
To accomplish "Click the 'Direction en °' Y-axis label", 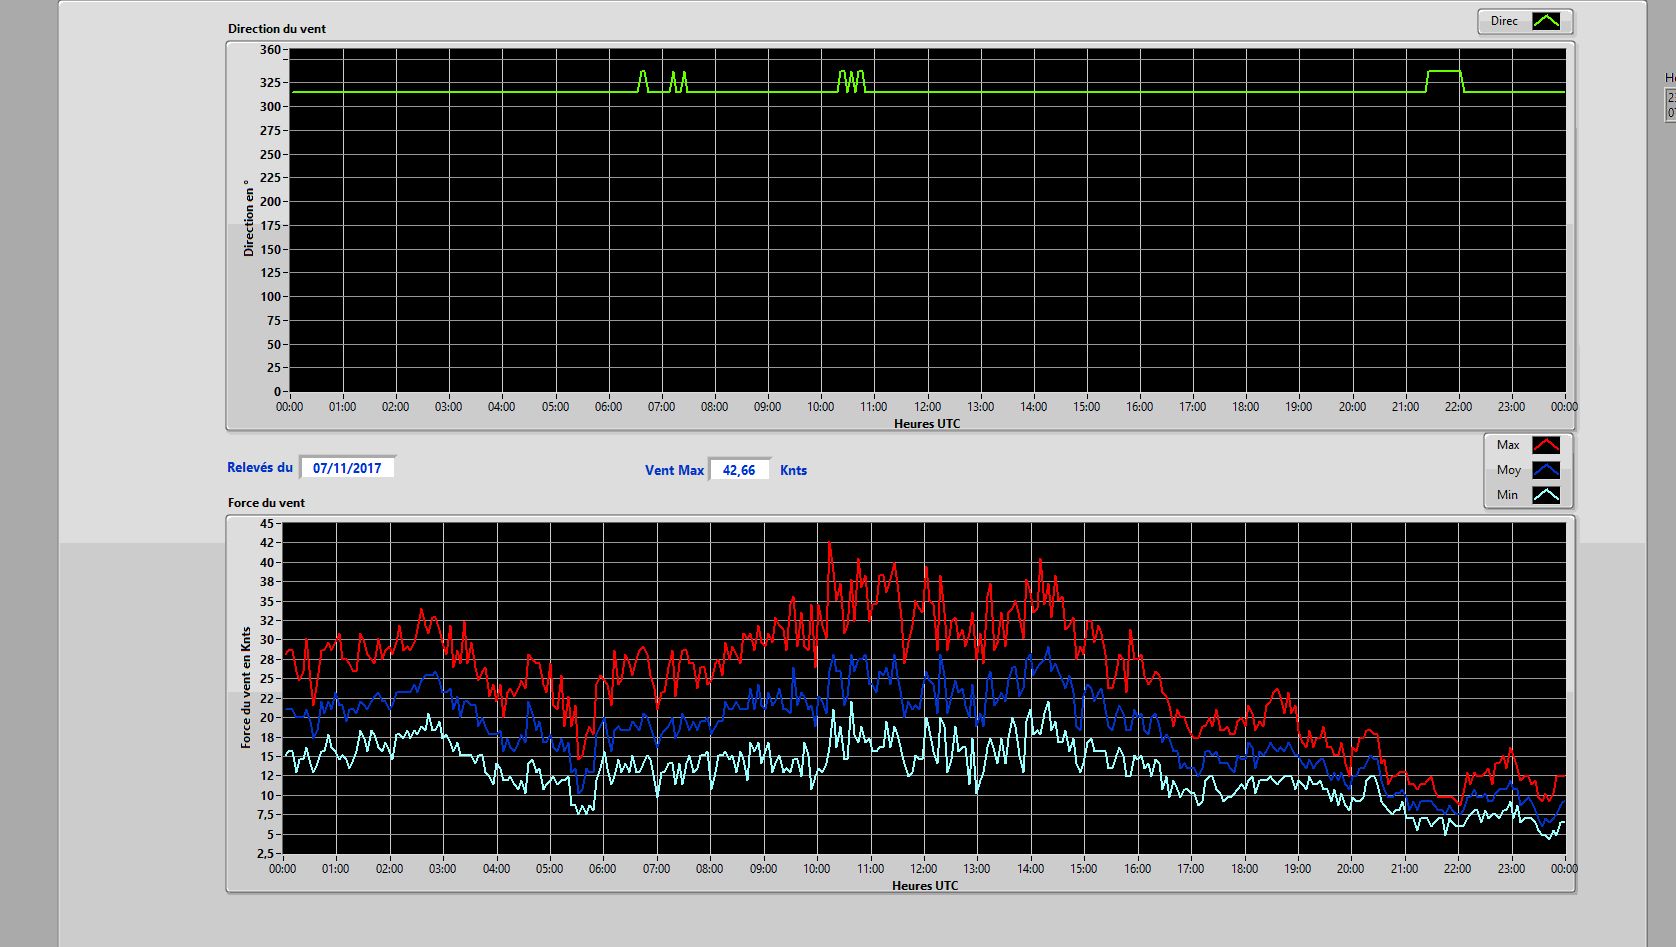I will click(x=248, y=218).
